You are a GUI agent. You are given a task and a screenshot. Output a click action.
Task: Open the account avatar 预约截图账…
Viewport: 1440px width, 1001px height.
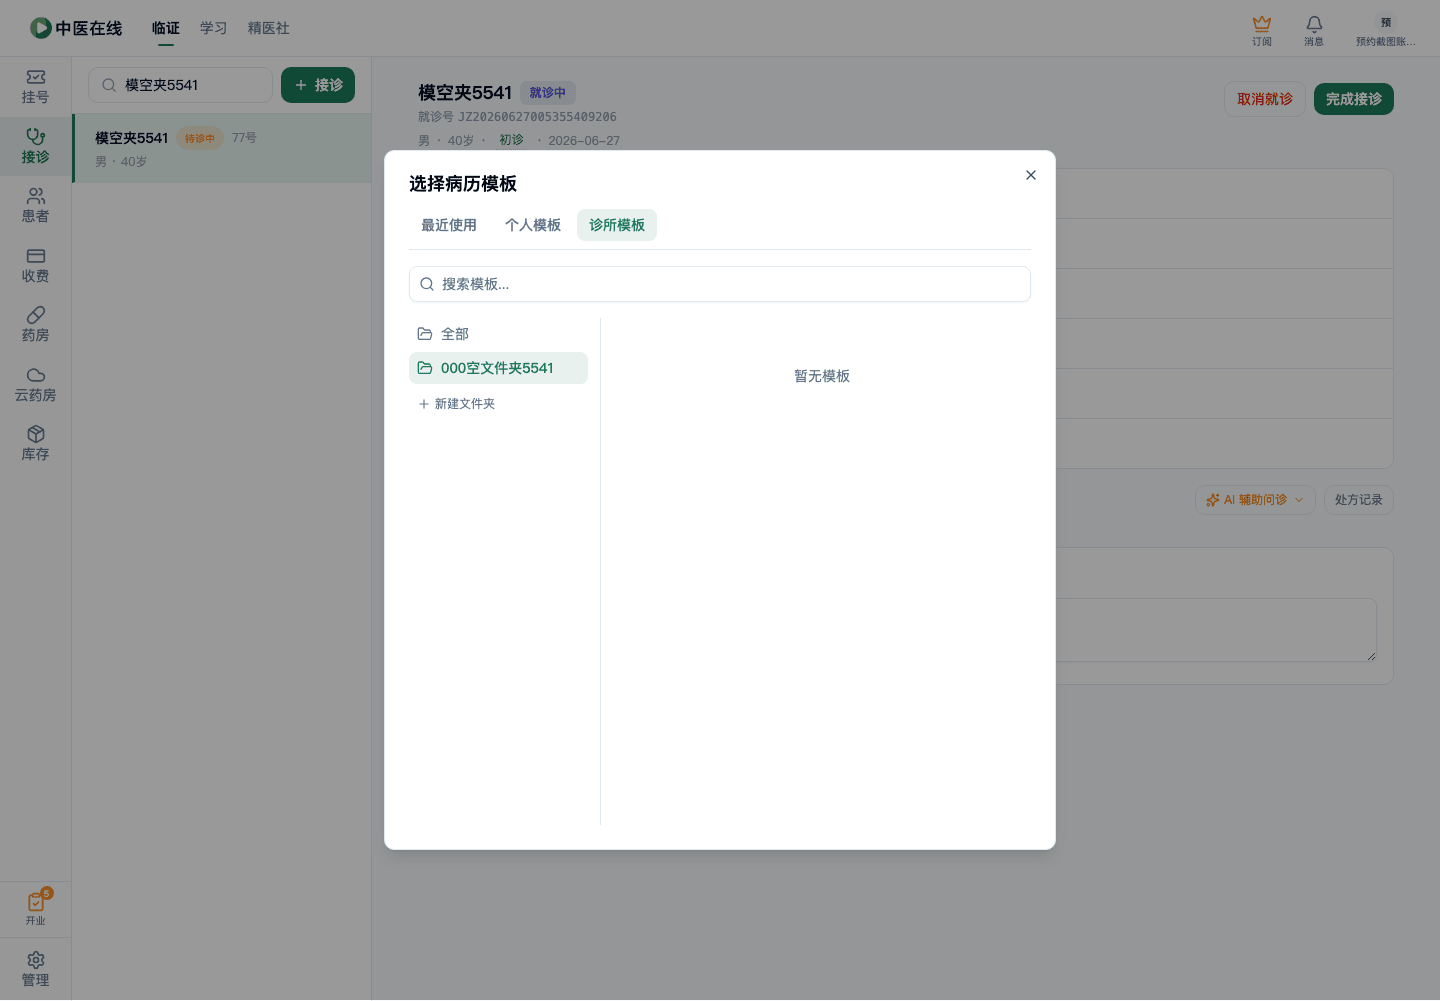pyautogui.click(x=1385, y=30)
